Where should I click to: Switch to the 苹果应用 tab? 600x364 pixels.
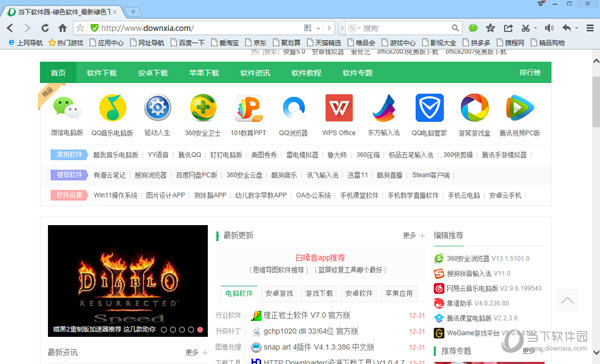pyautogui.click(x=399, y=293)
